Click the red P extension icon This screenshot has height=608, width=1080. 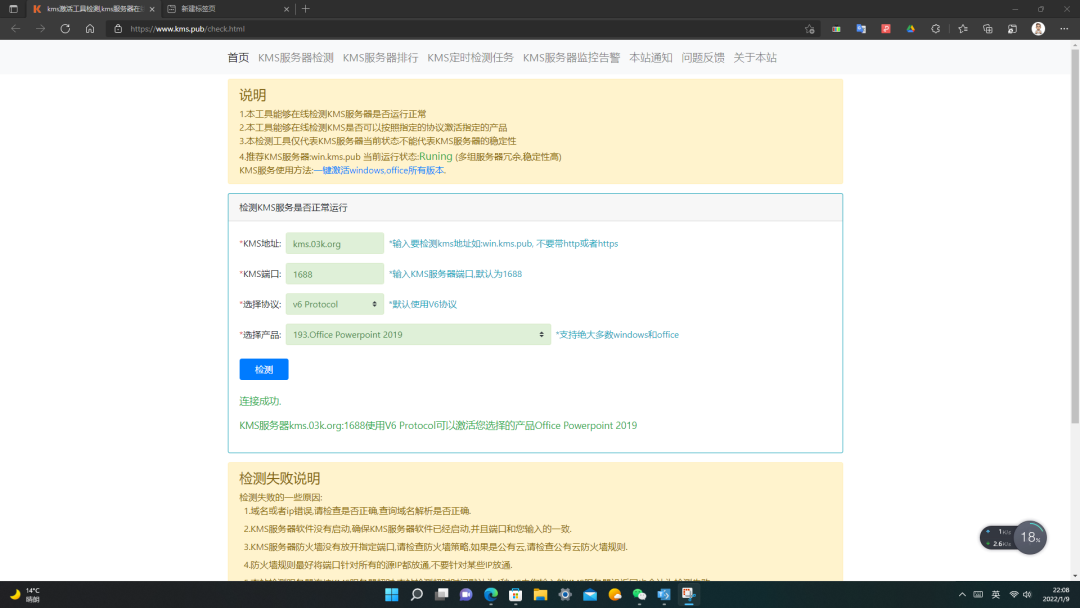pyautogui.click(x=885, y=30)
